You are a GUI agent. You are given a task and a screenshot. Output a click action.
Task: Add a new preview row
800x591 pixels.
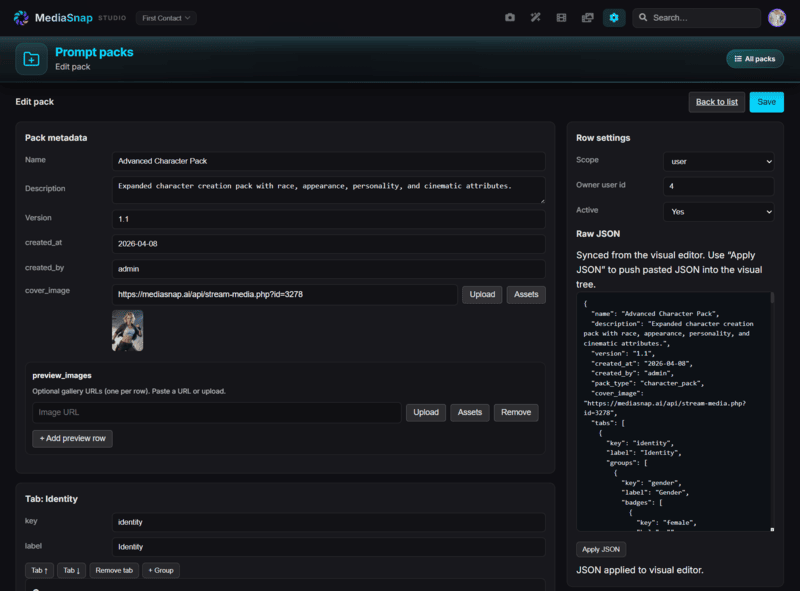(x=71, y=438)
